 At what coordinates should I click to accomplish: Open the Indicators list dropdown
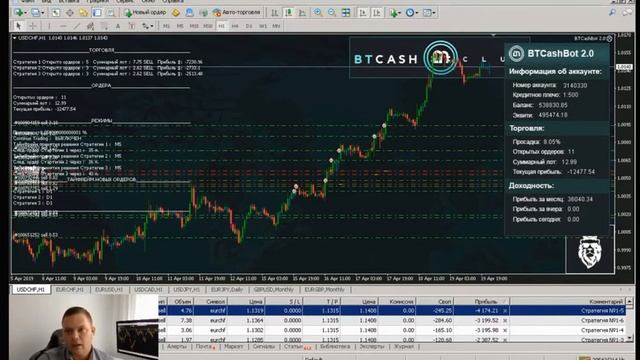[395, 13]
